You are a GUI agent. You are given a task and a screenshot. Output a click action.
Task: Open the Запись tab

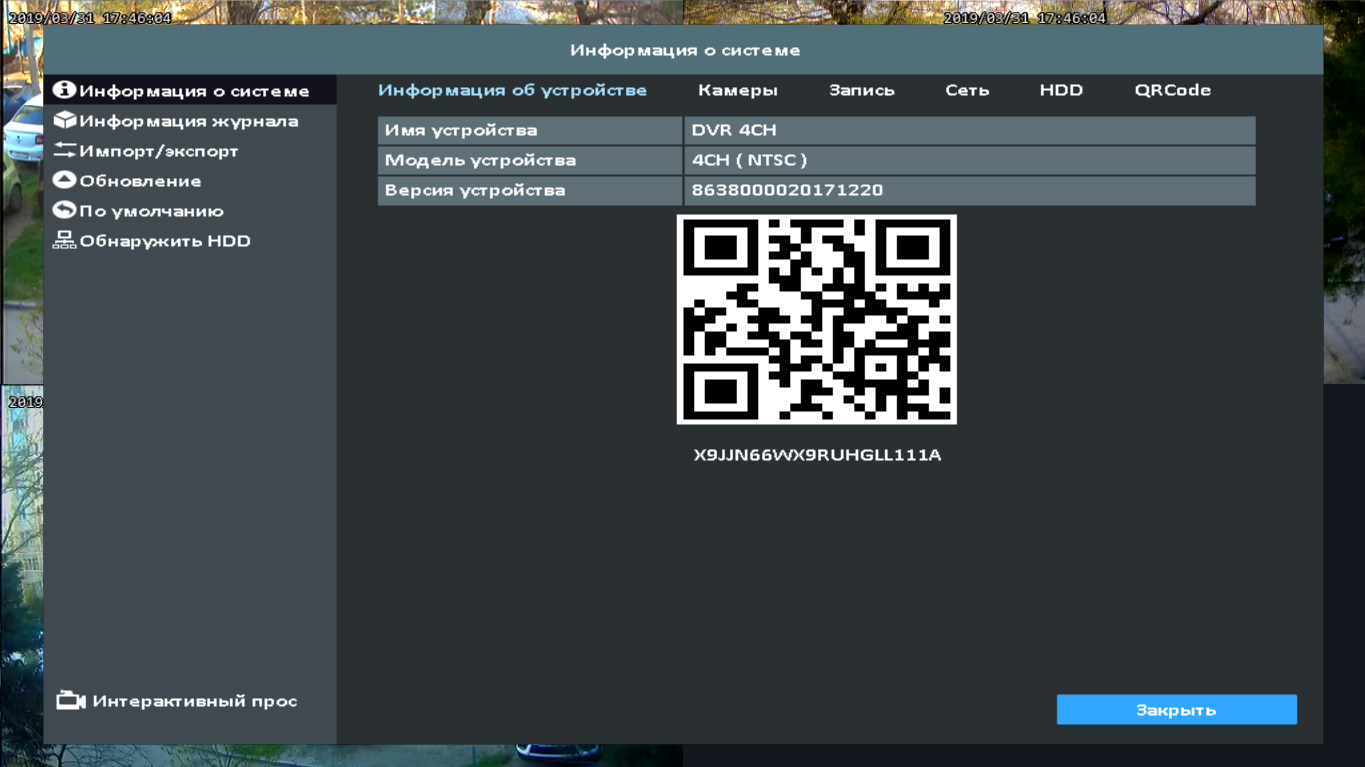862,90
